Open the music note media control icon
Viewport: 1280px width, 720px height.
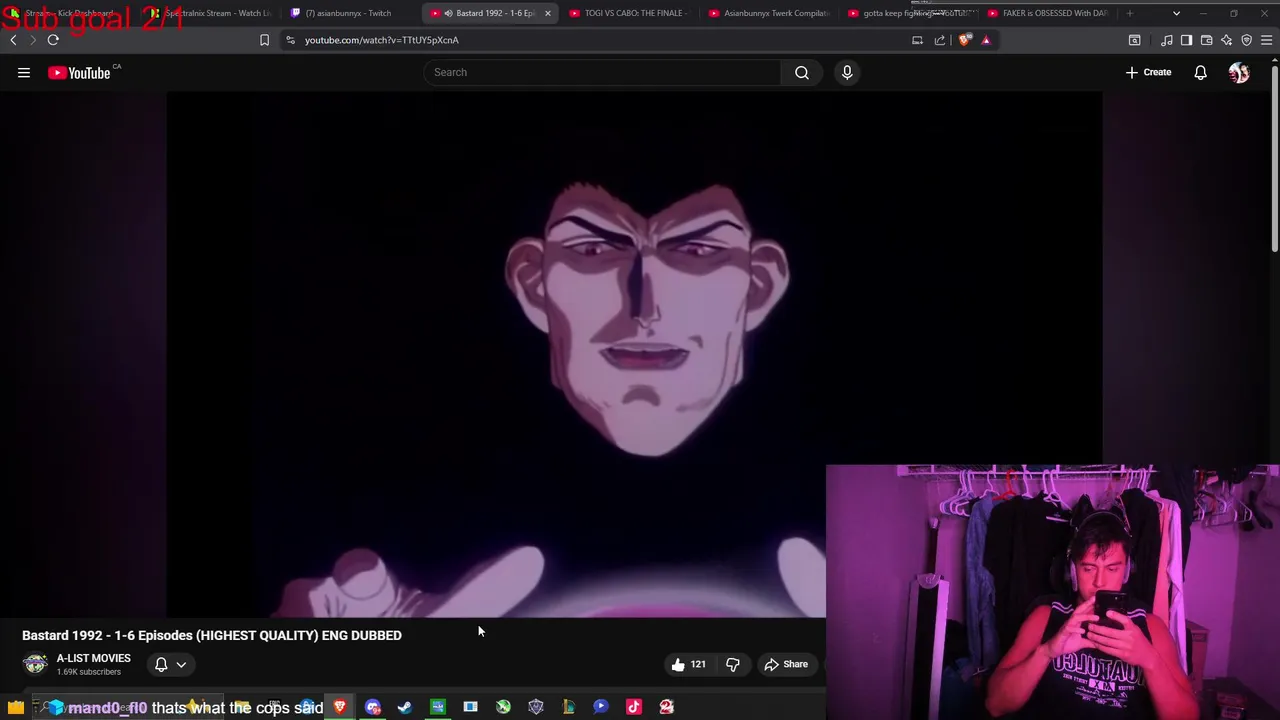[x=1166, y=40]
